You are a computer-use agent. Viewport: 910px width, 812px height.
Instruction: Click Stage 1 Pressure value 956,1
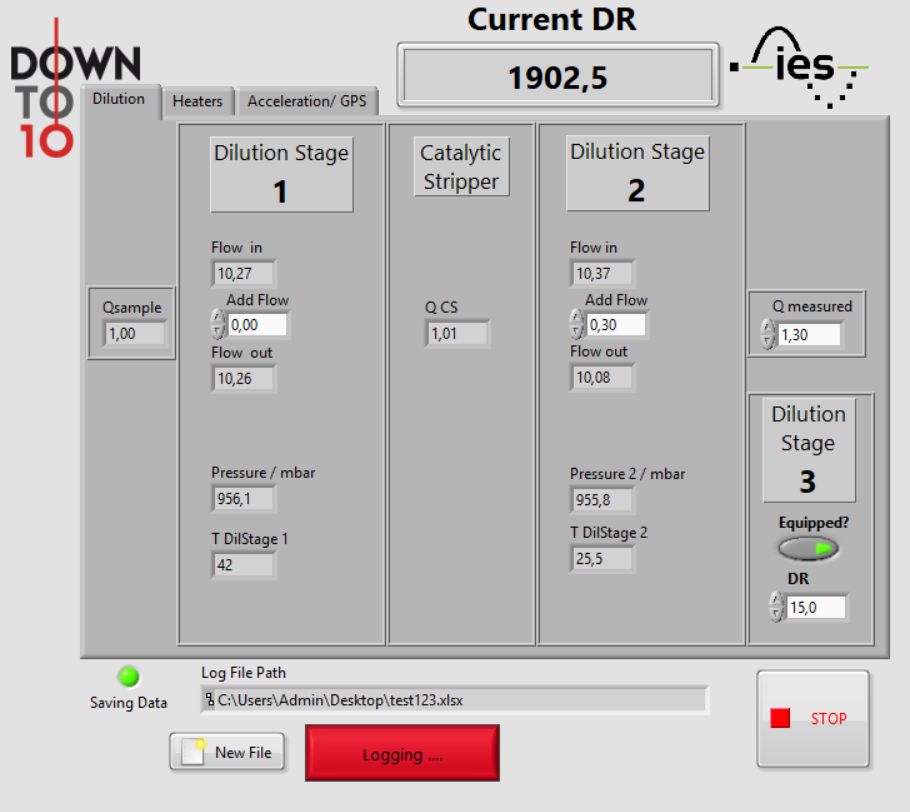(x=243, y=499)
